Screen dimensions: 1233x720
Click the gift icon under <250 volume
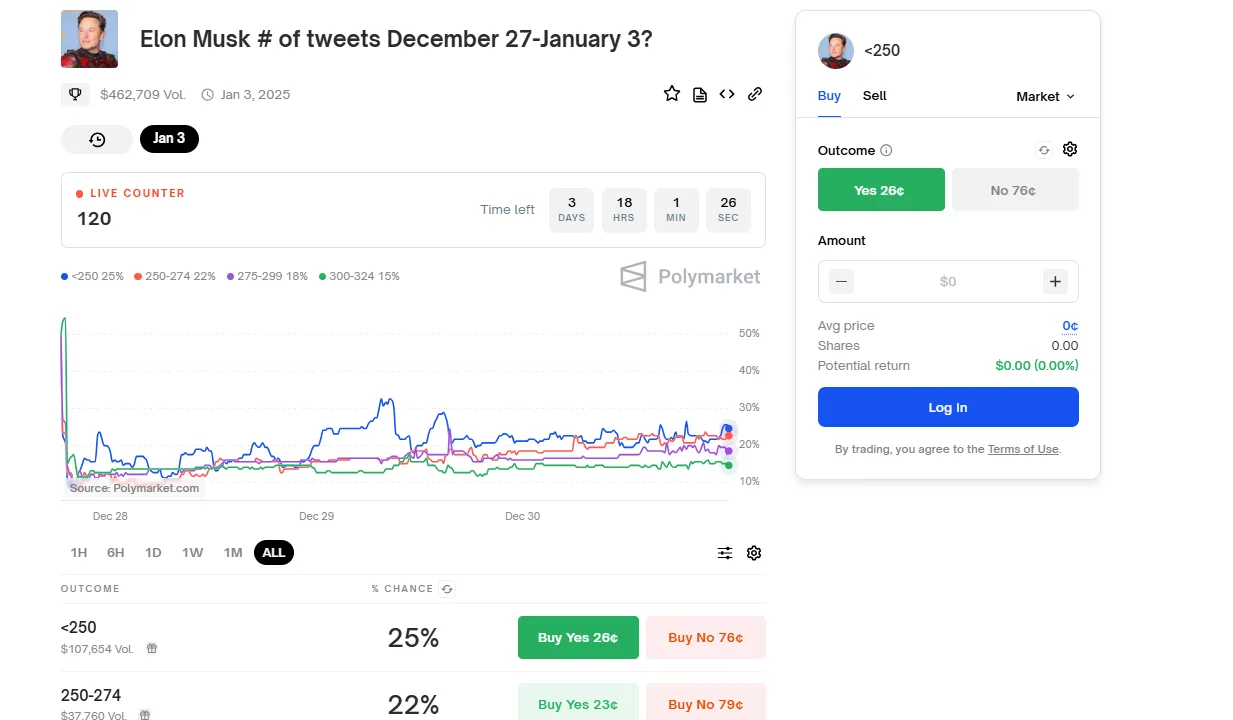pos(152,648)
